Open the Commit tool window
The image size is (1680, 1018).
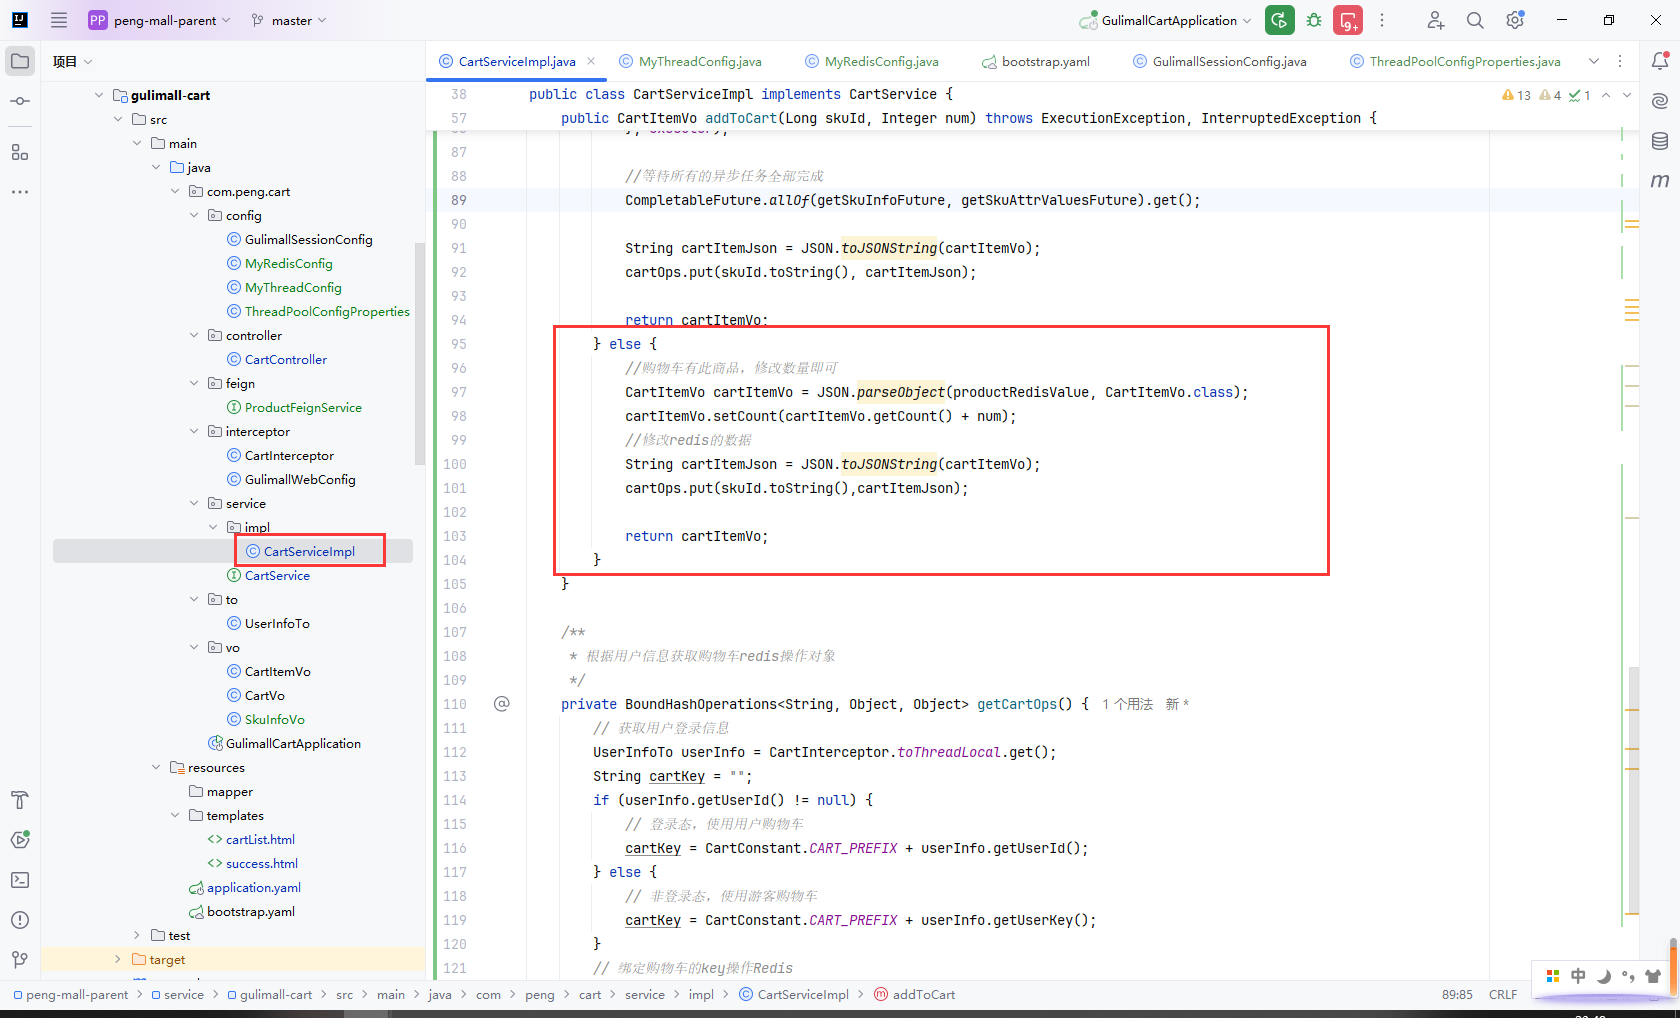point(20,101)
